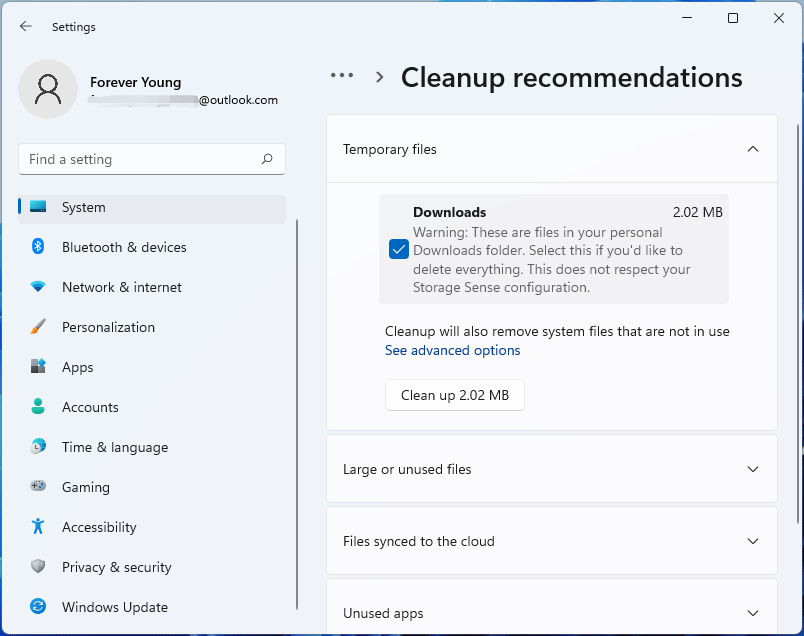Click the Apps icon in sidebar
Screen dimensions: 804x636
point(38,367)
